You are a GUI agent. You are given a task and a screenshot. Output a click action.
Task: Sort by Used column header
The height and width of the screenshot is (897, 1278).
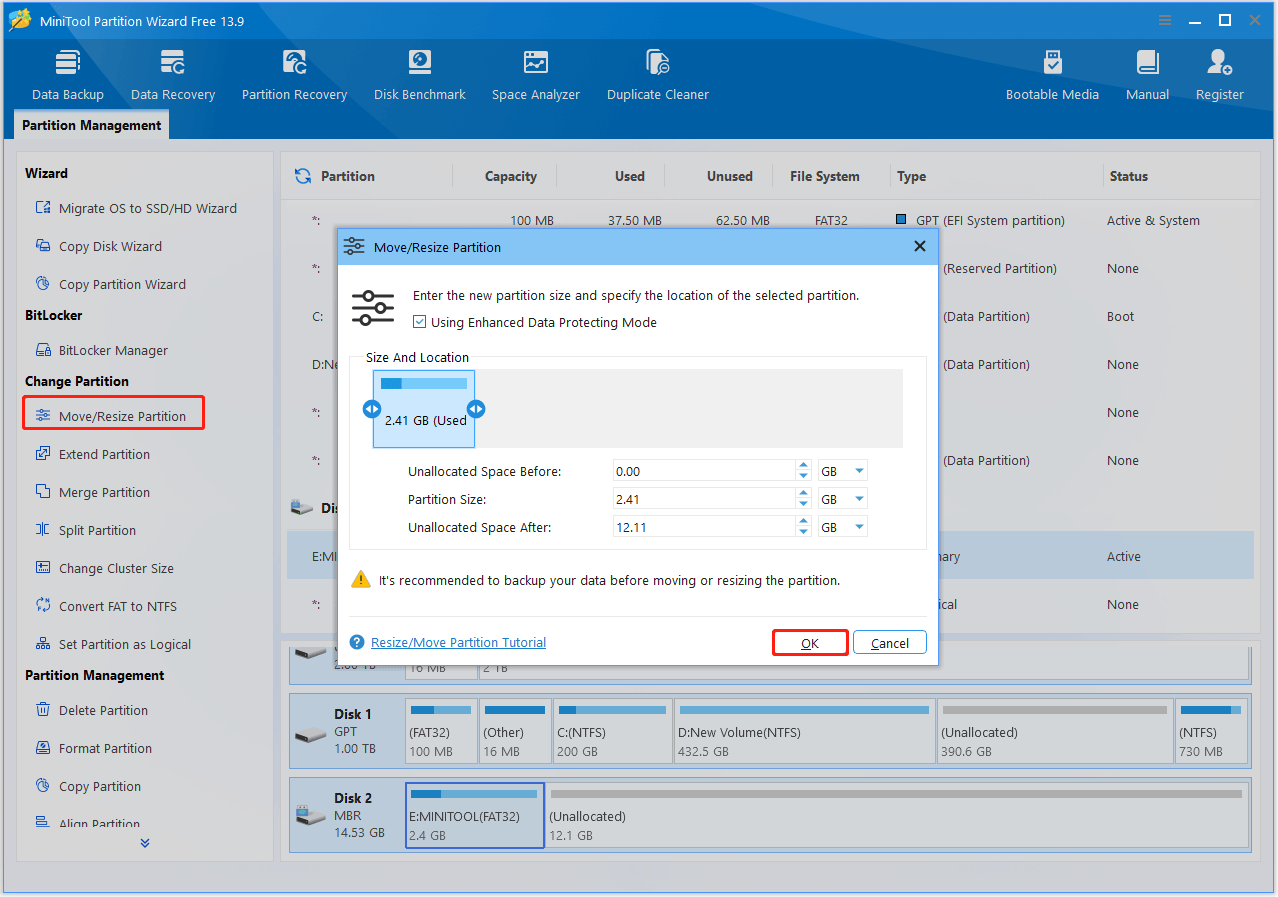[x=630, y=176]
